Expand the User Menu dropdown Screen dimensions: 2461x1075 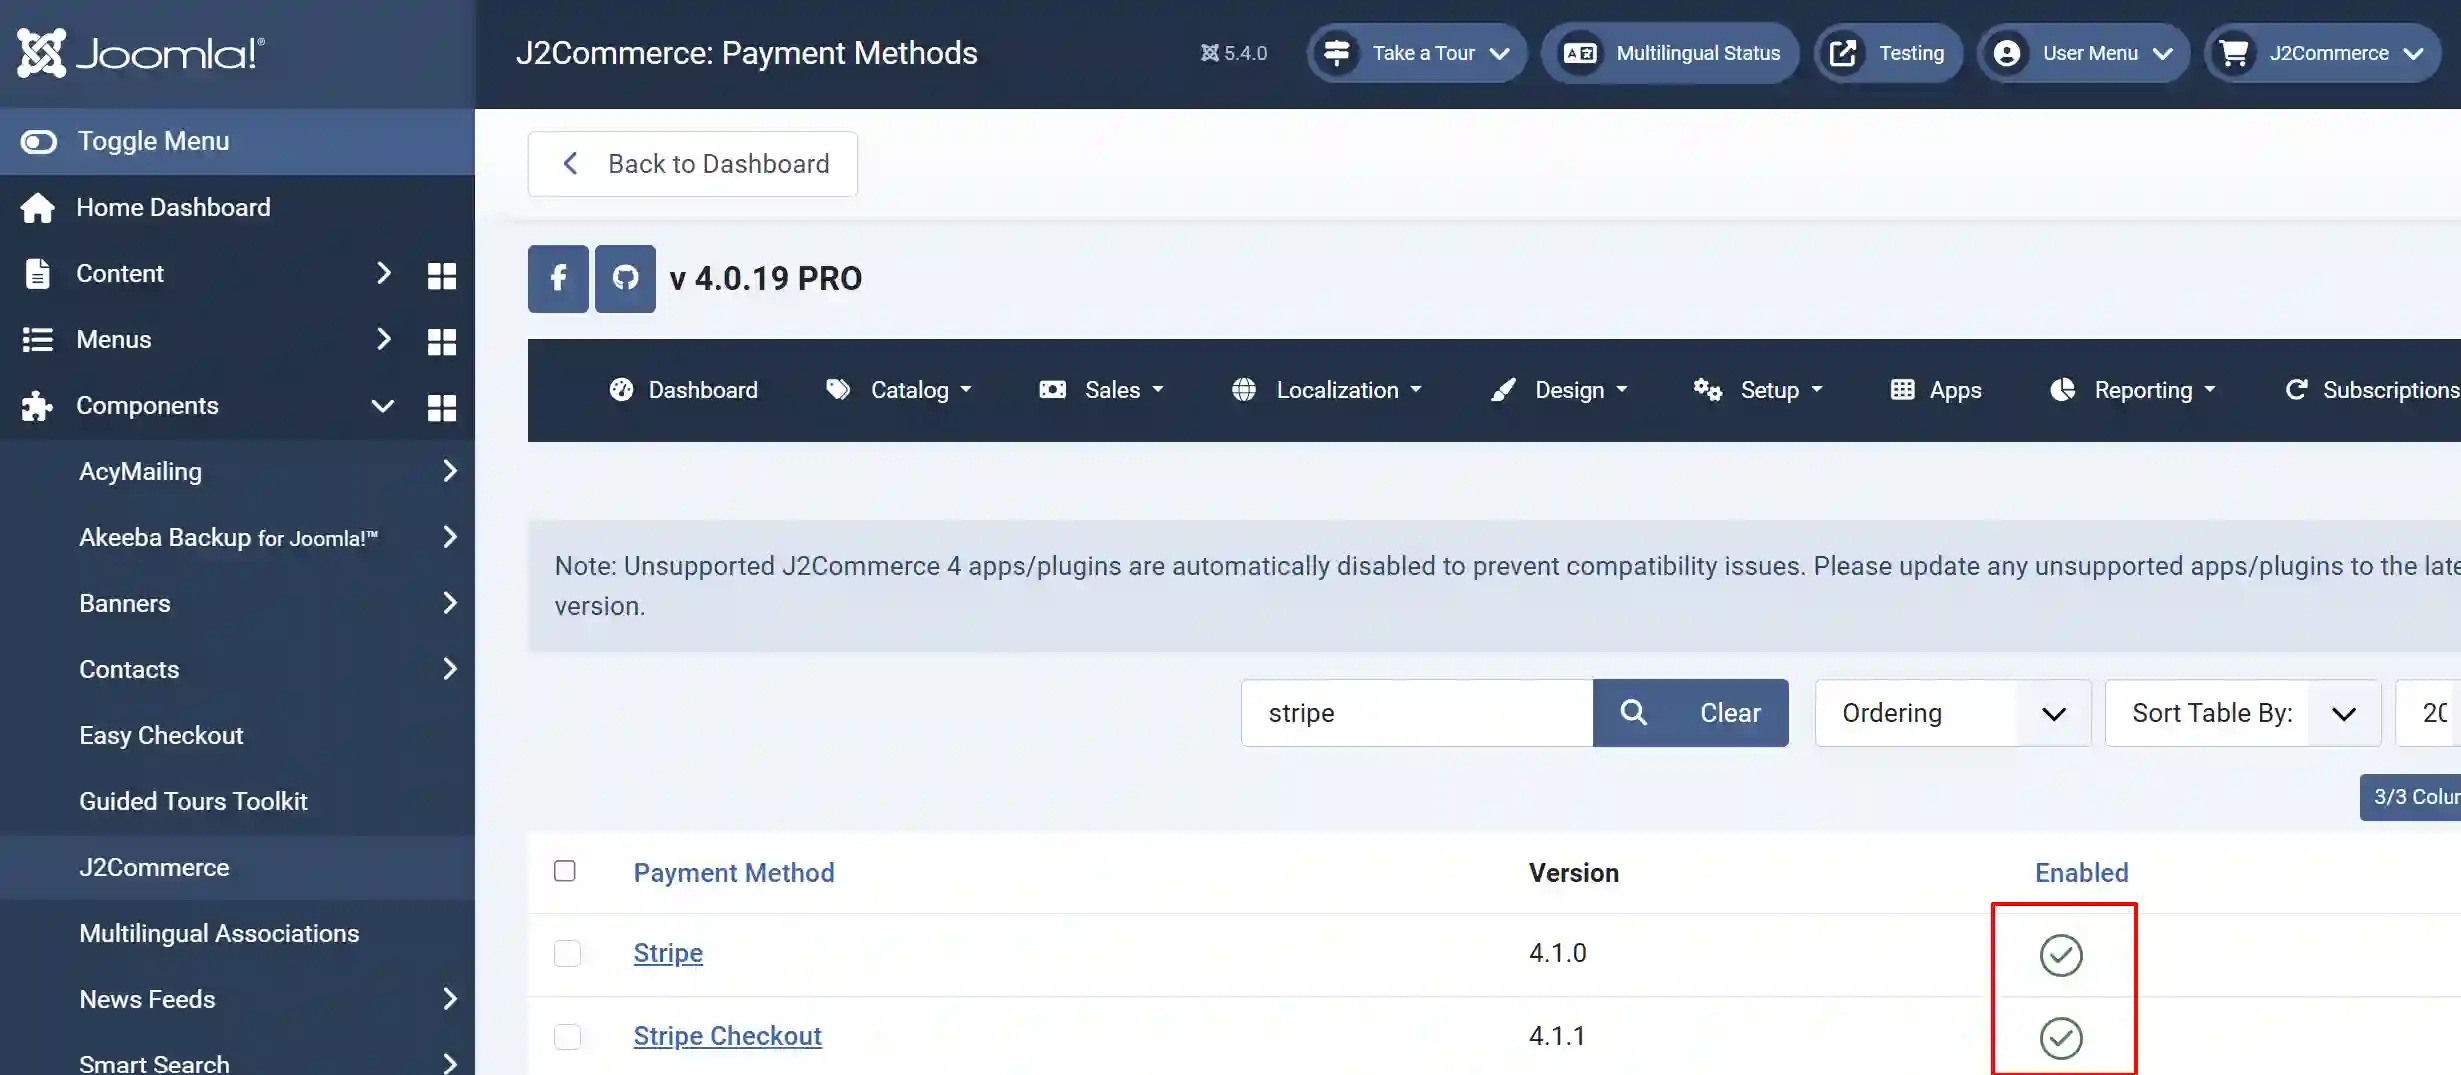pos(2162,54)
